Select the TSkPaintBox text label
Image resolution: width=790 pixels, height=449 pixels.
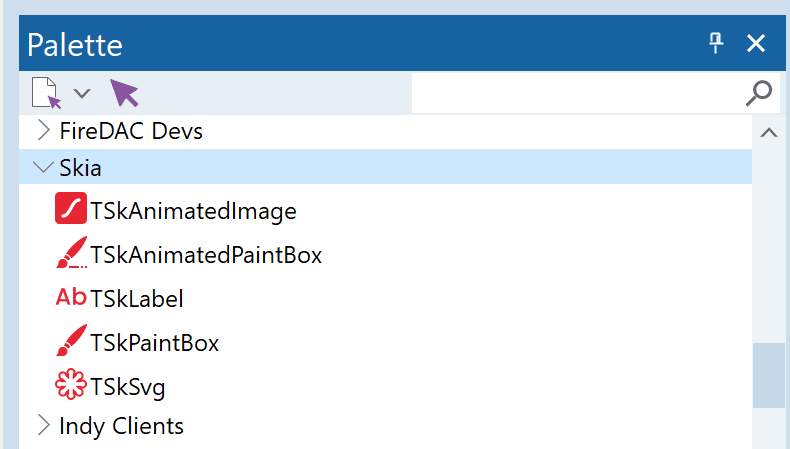click(x=155, y=343)
